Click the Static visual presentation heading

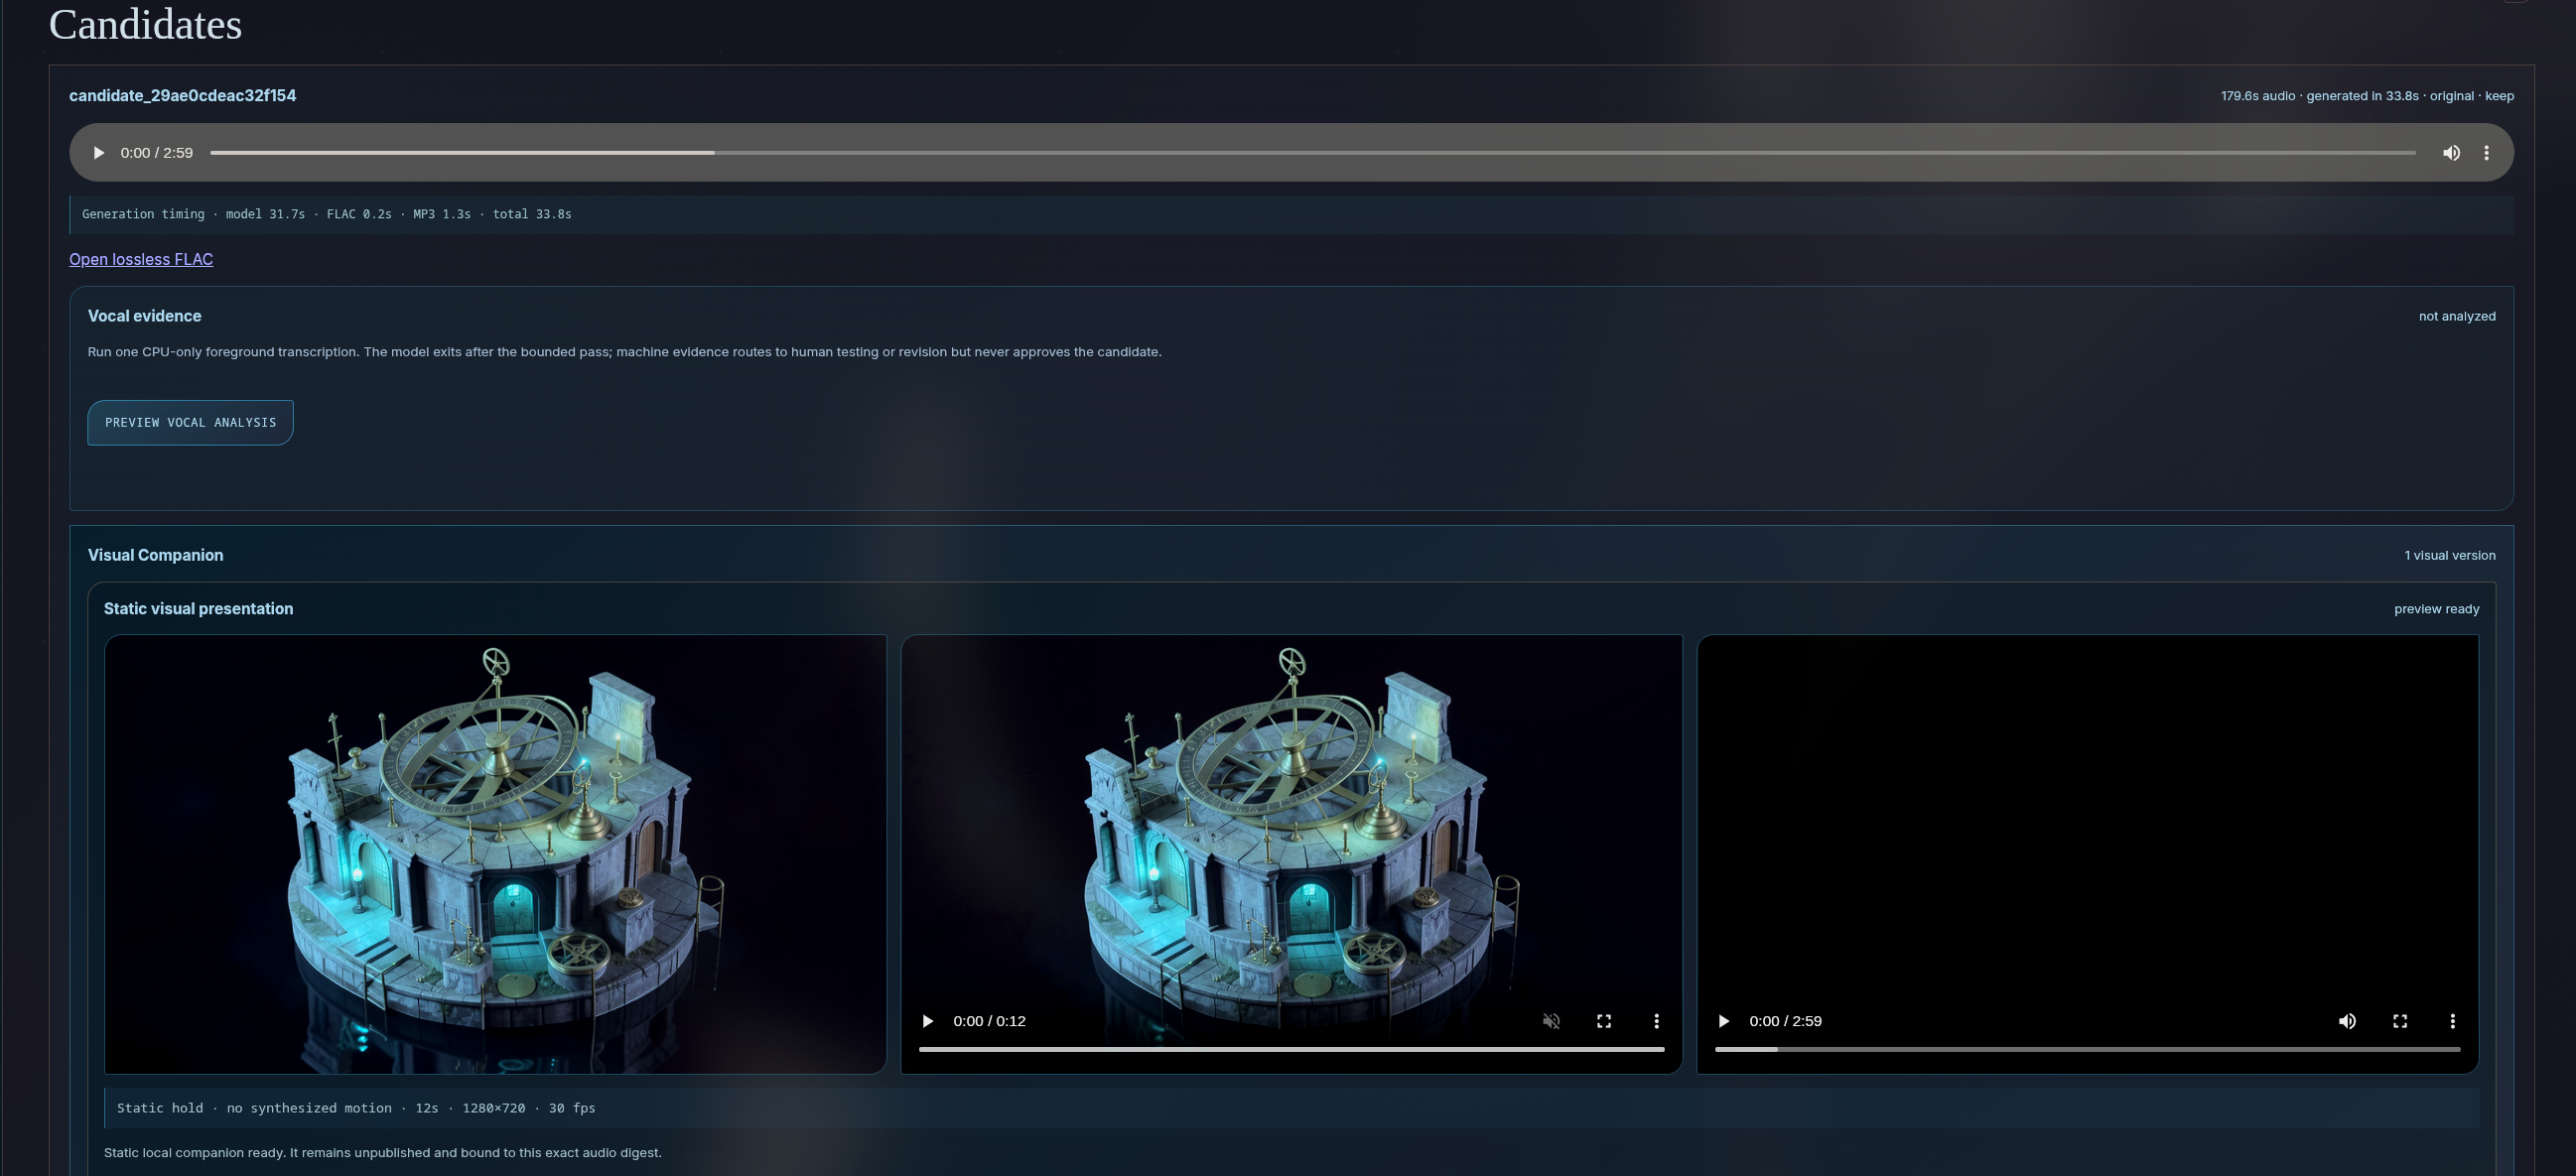click(x=198, y=609)
